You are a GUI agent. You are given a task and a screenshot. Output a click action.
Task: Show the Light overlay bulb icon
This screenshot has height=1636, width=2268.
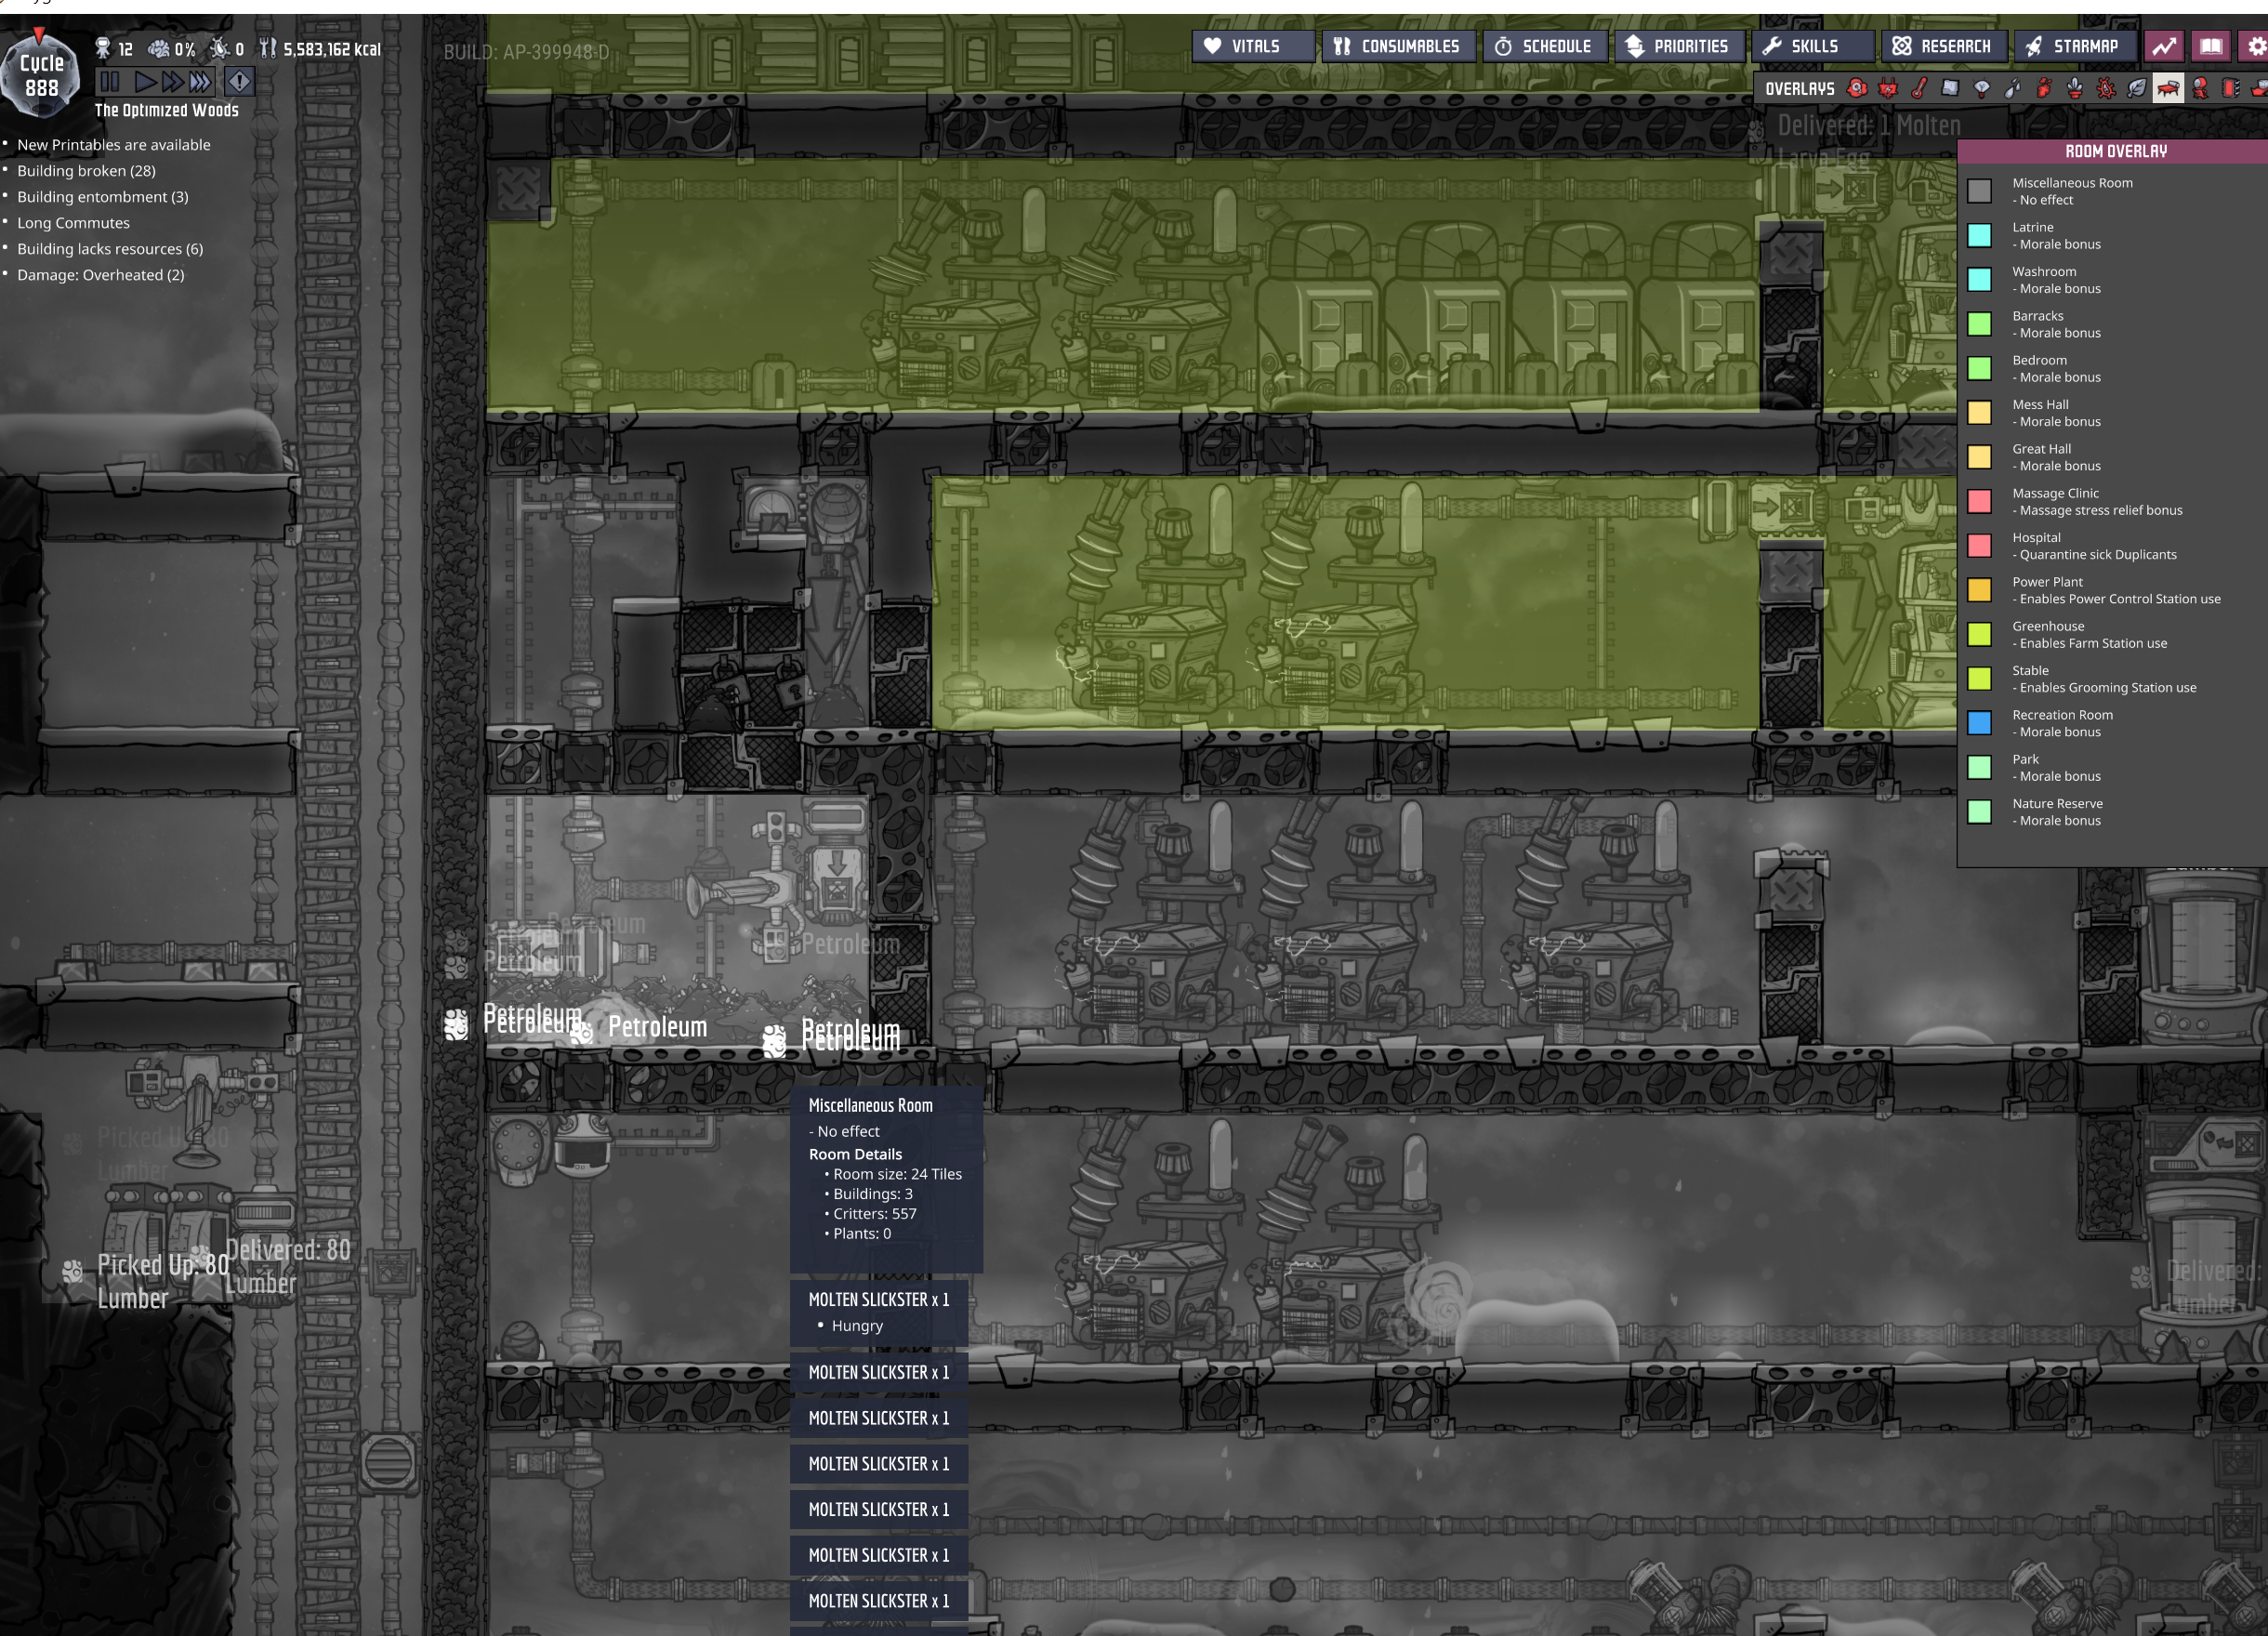[1982, 89]
